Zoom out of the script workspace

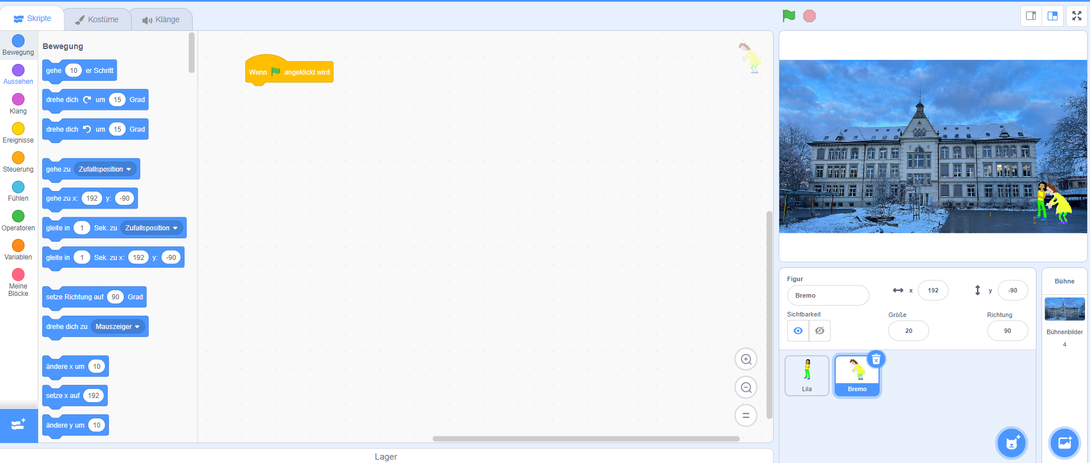(x=746, y=388)
